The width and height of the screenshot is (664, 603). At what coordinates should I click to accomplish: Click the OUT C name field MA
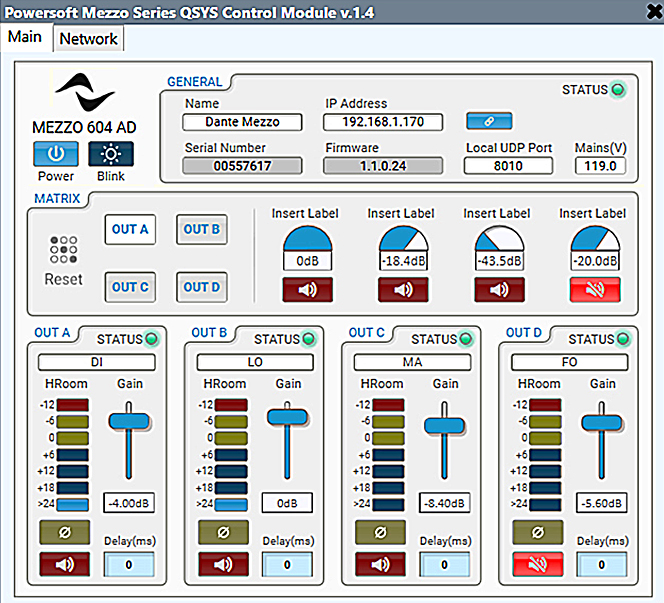point(412,362)
